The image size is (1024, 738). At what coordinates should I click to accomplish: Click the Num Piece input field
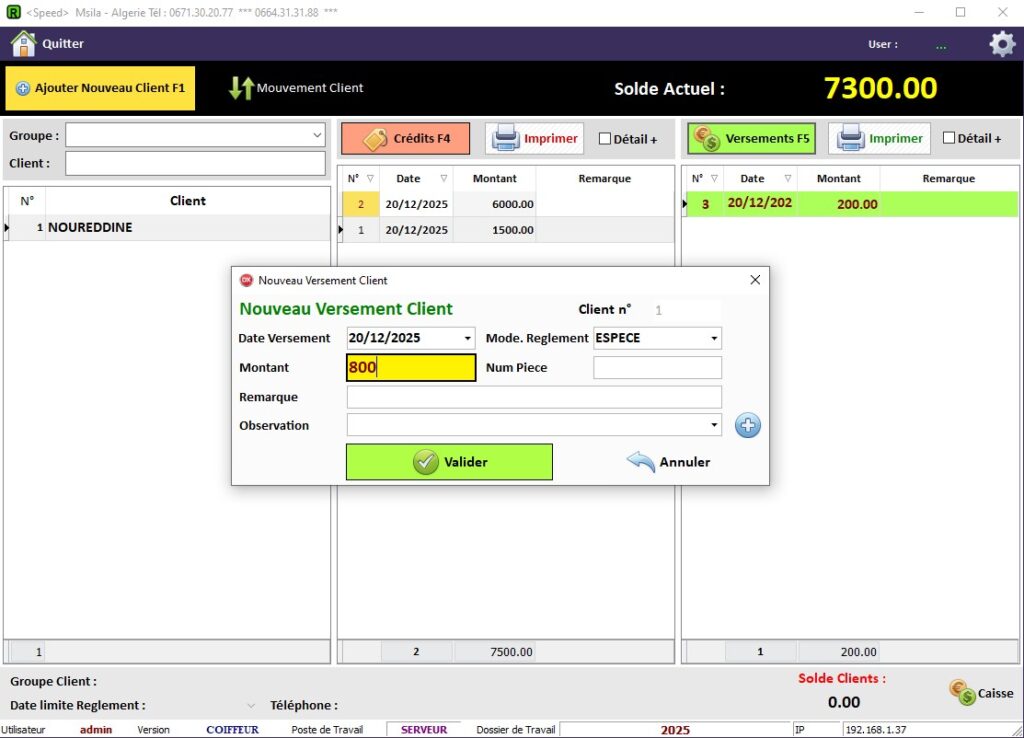coord(657,368)
